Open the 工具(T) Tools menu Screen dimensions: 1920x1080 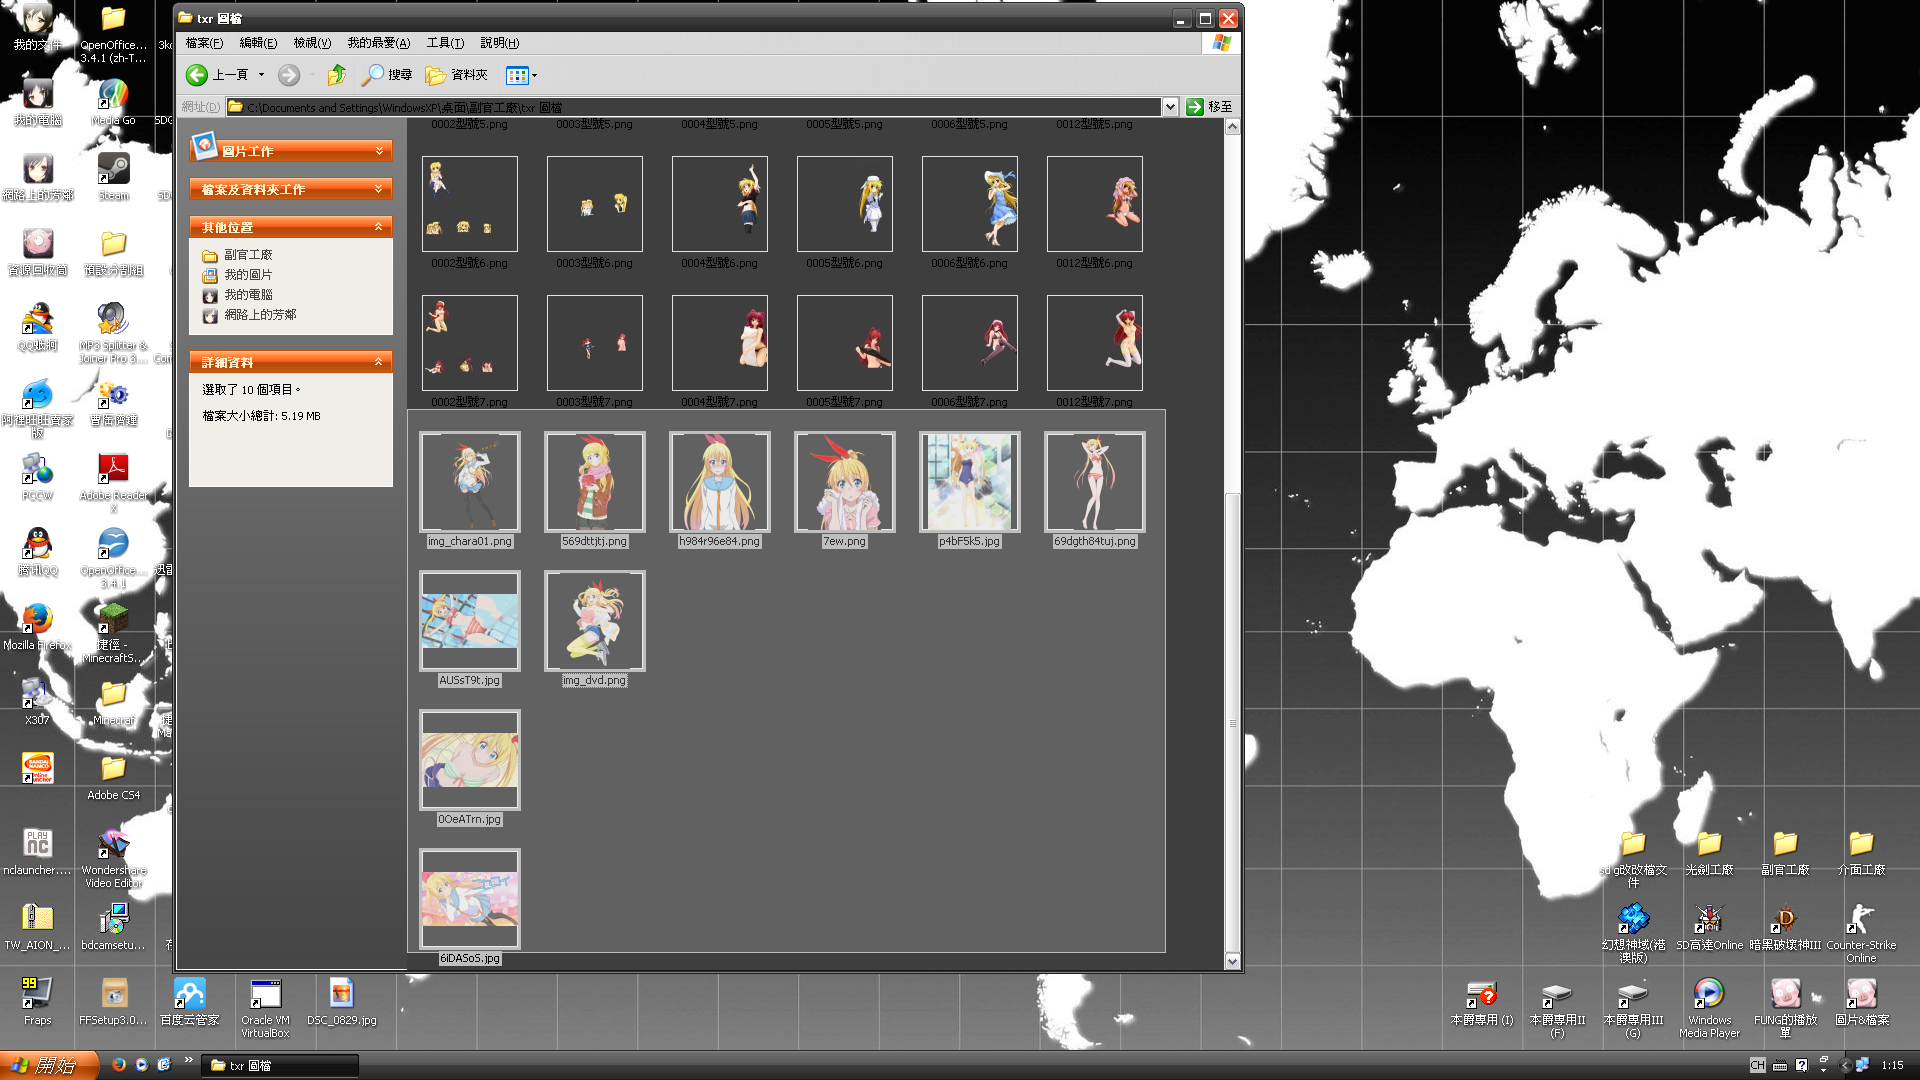444,43
